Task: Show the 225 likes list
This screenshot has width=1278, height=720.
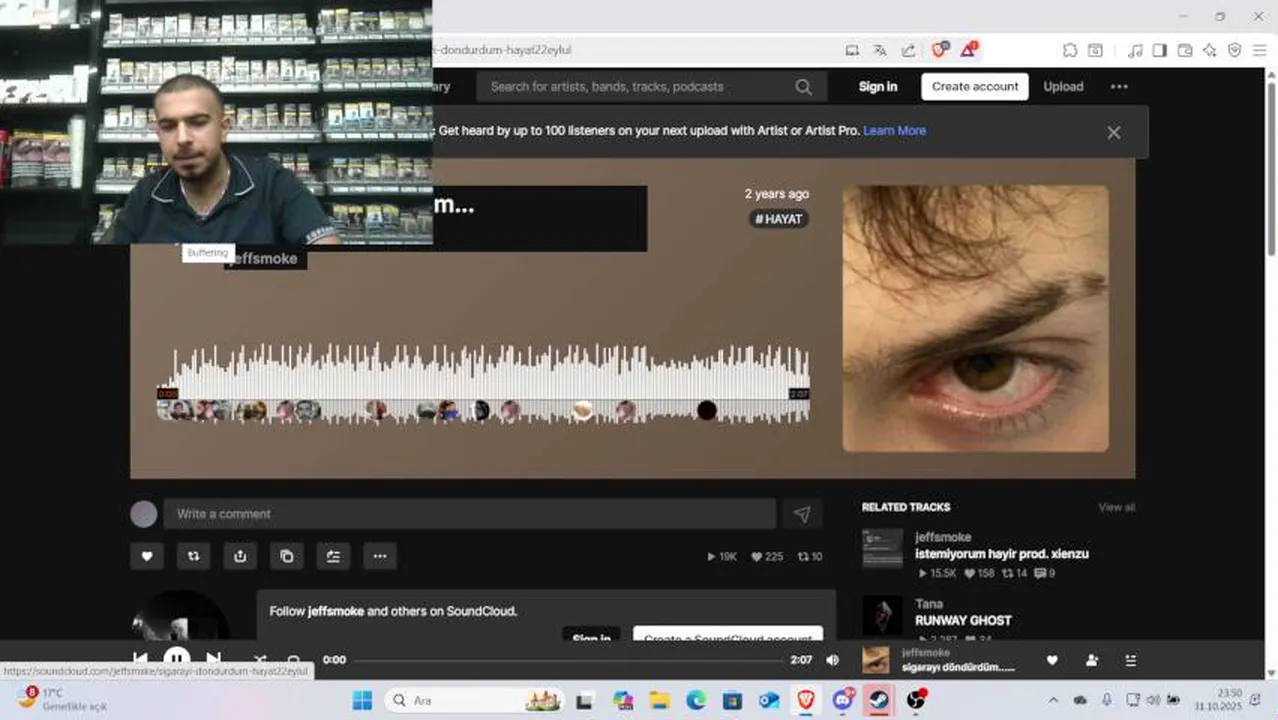Action: [767, 557]
